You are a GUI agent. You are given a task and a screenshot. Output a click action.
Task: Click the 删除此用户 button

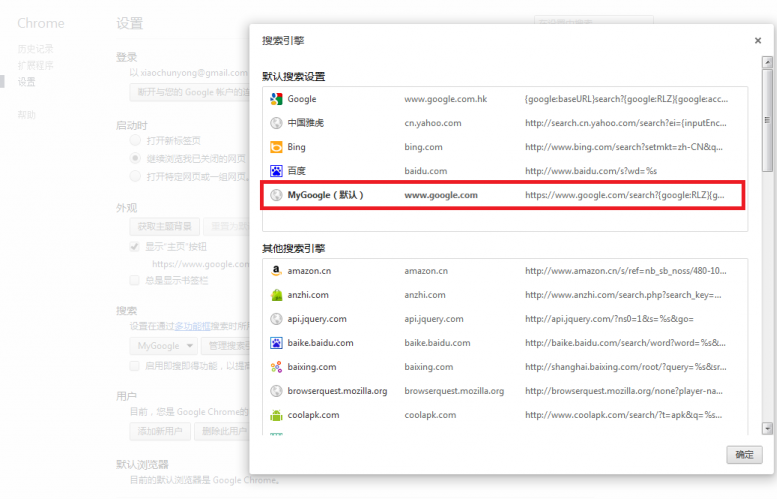pyautogui.click(x=222, y=431)
